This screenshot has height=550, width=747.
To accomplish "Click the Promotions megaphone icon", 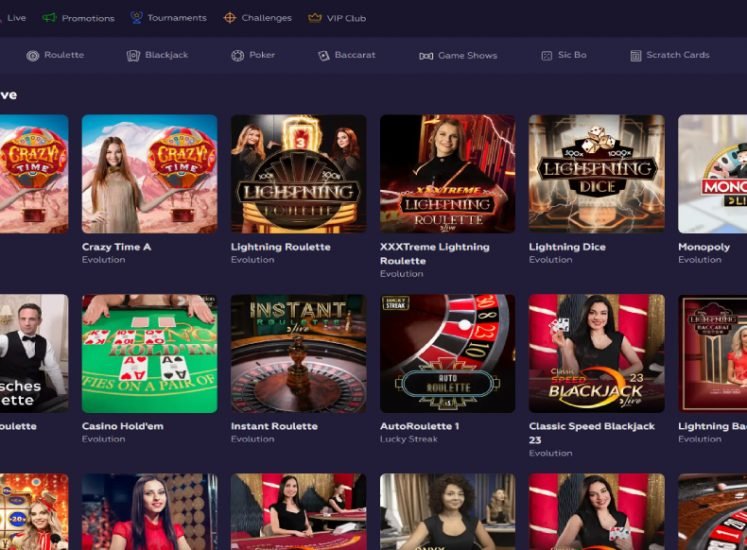I will click(49, 17).
